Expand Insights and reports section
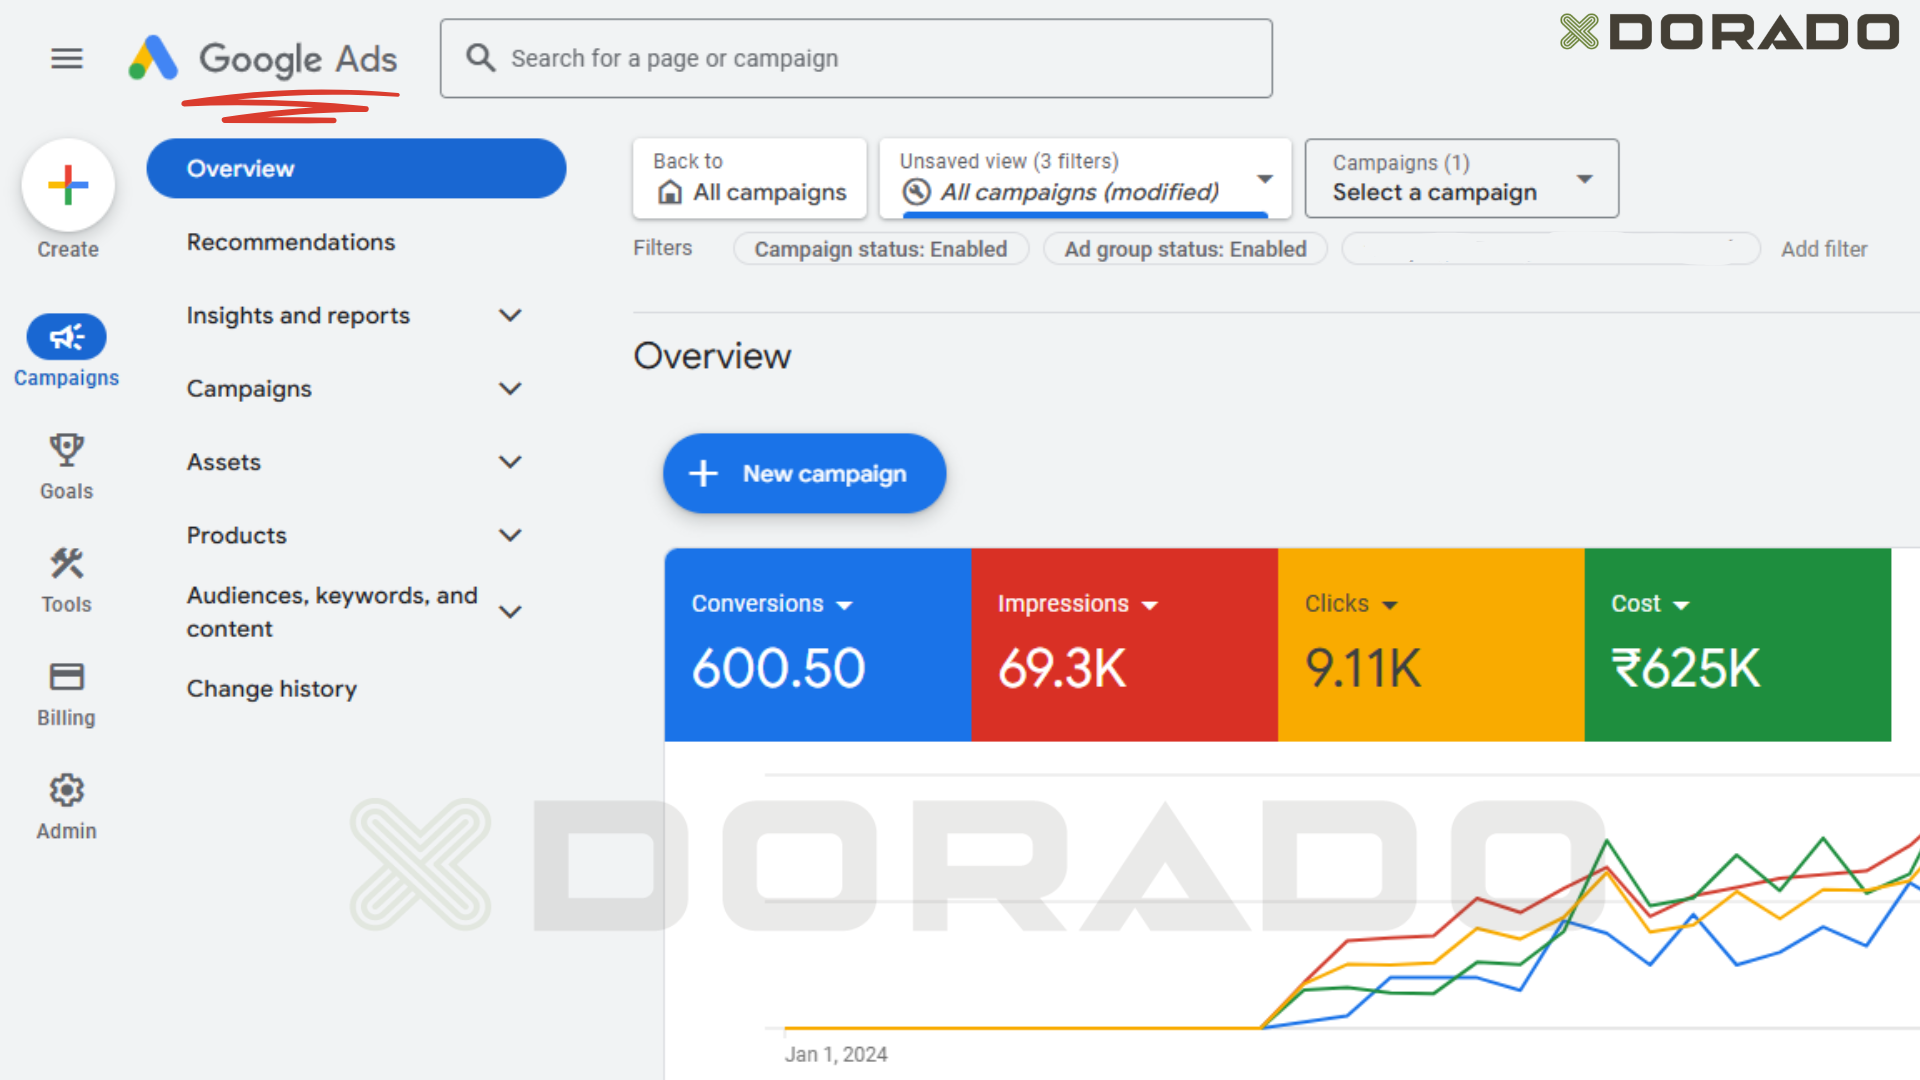 (x=511, y=315)
